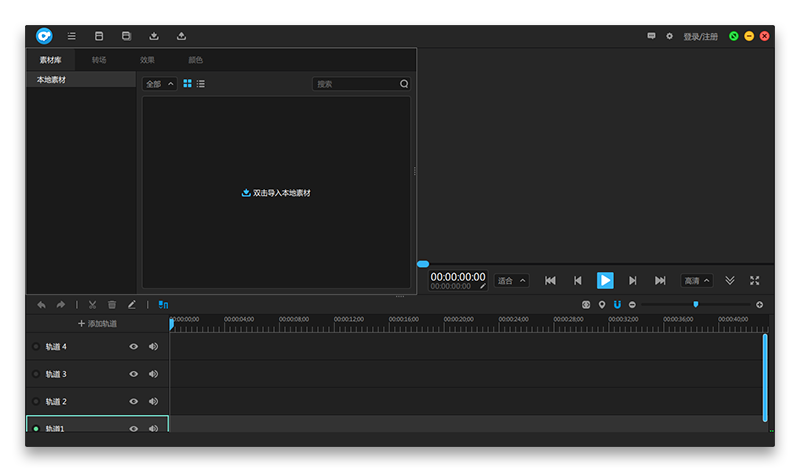Toggle visibility eye for 轨道 4
800x472 pixels.
(134, 346)
